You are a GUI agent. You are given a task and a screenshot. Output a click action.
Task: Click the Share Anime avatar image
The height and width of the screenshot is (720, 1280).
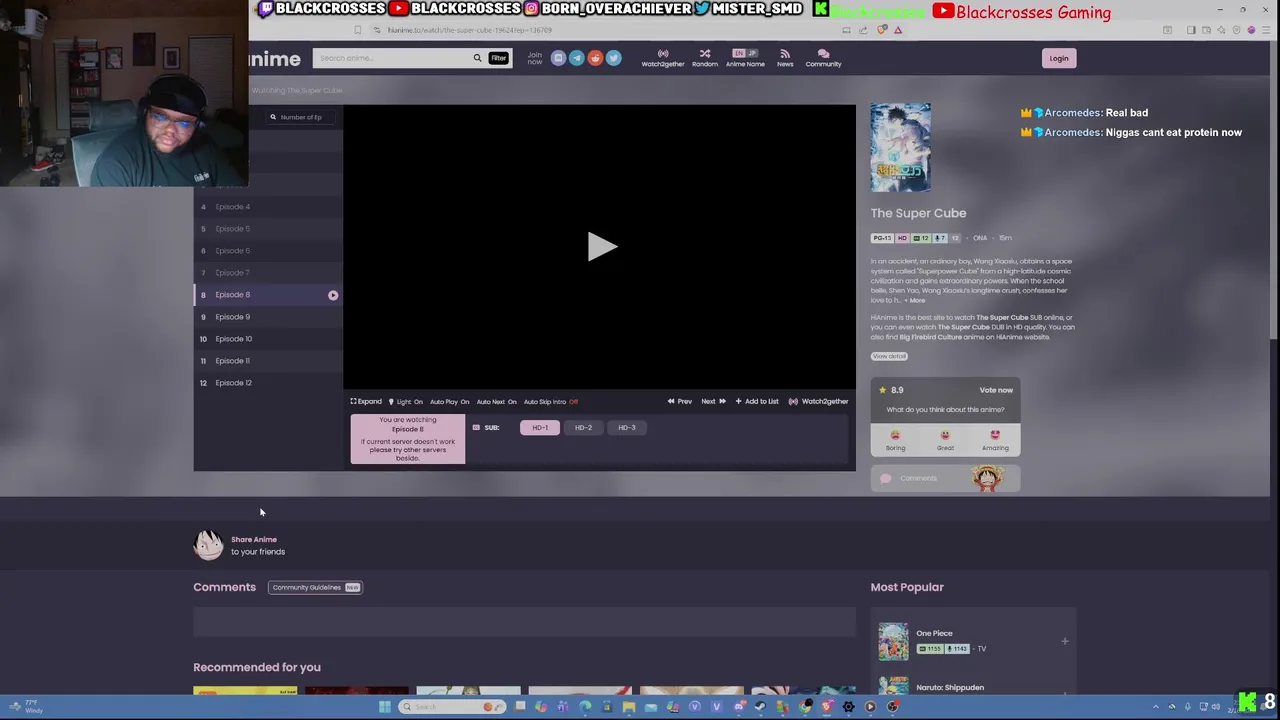(x=208, y=545)
